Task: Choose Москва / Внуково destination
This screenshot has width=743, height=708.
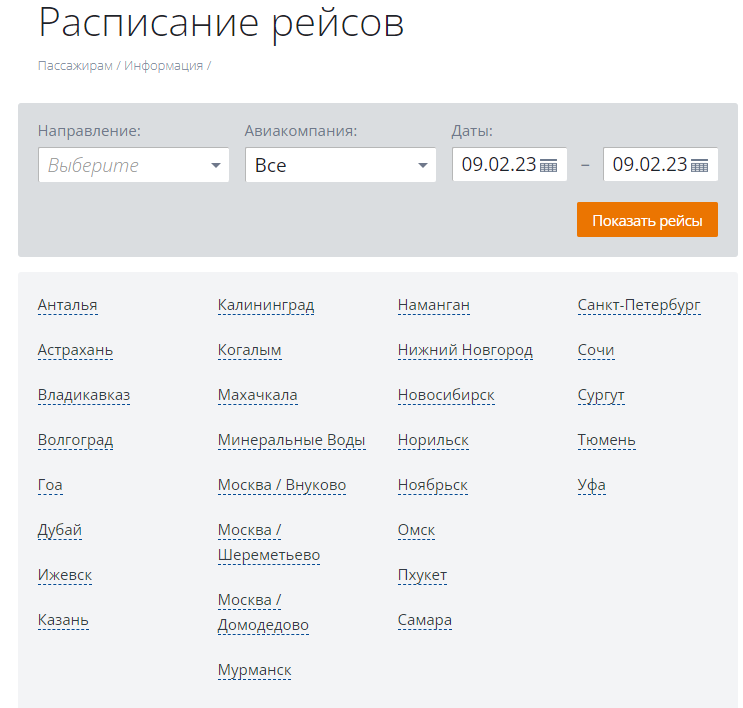Action: (282, 485)
